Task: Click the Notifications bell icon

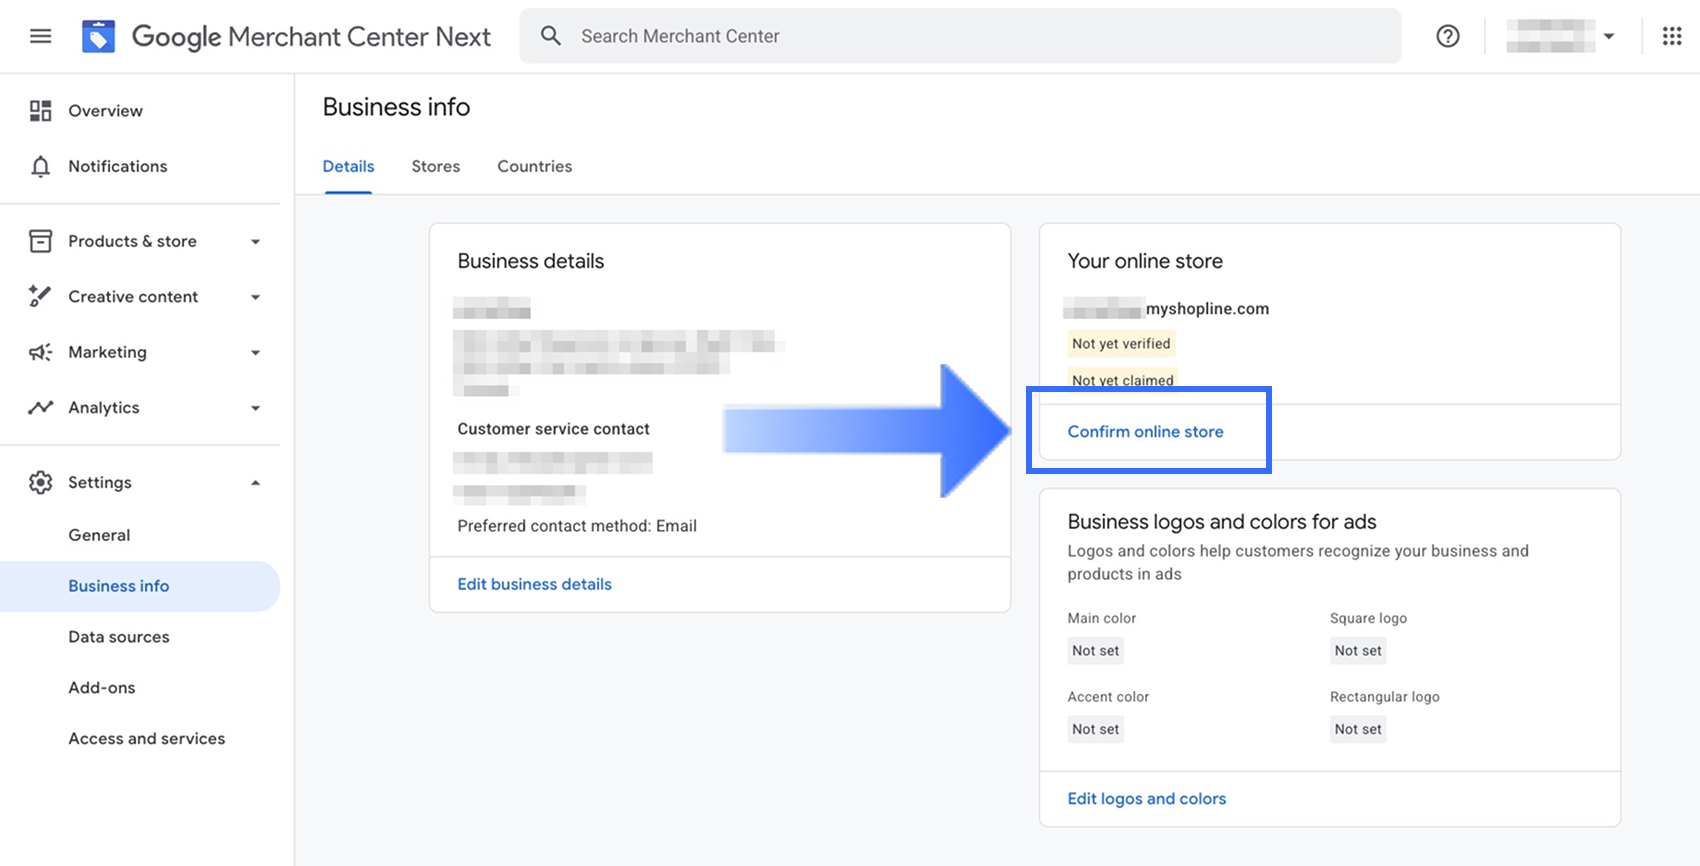Action: [x=40, y=166]
